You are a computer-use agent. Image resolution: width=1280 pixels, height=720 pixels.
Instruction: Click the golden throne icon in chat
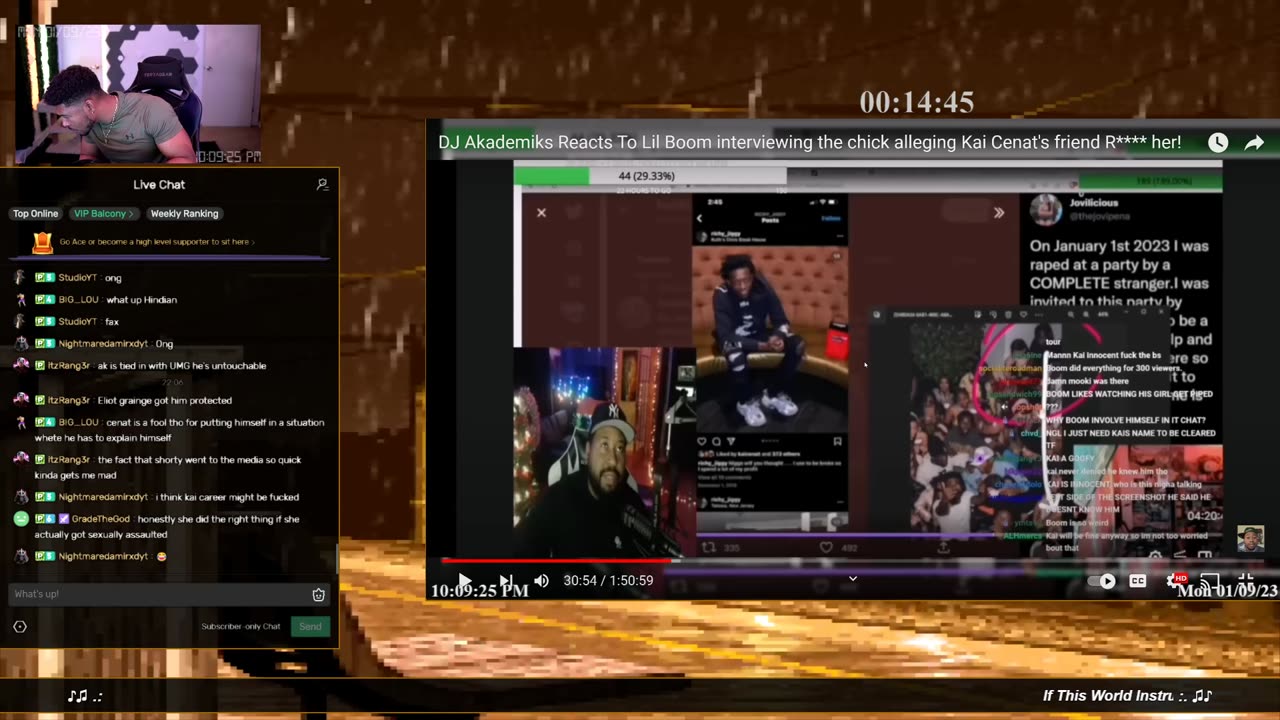point(42,242)
